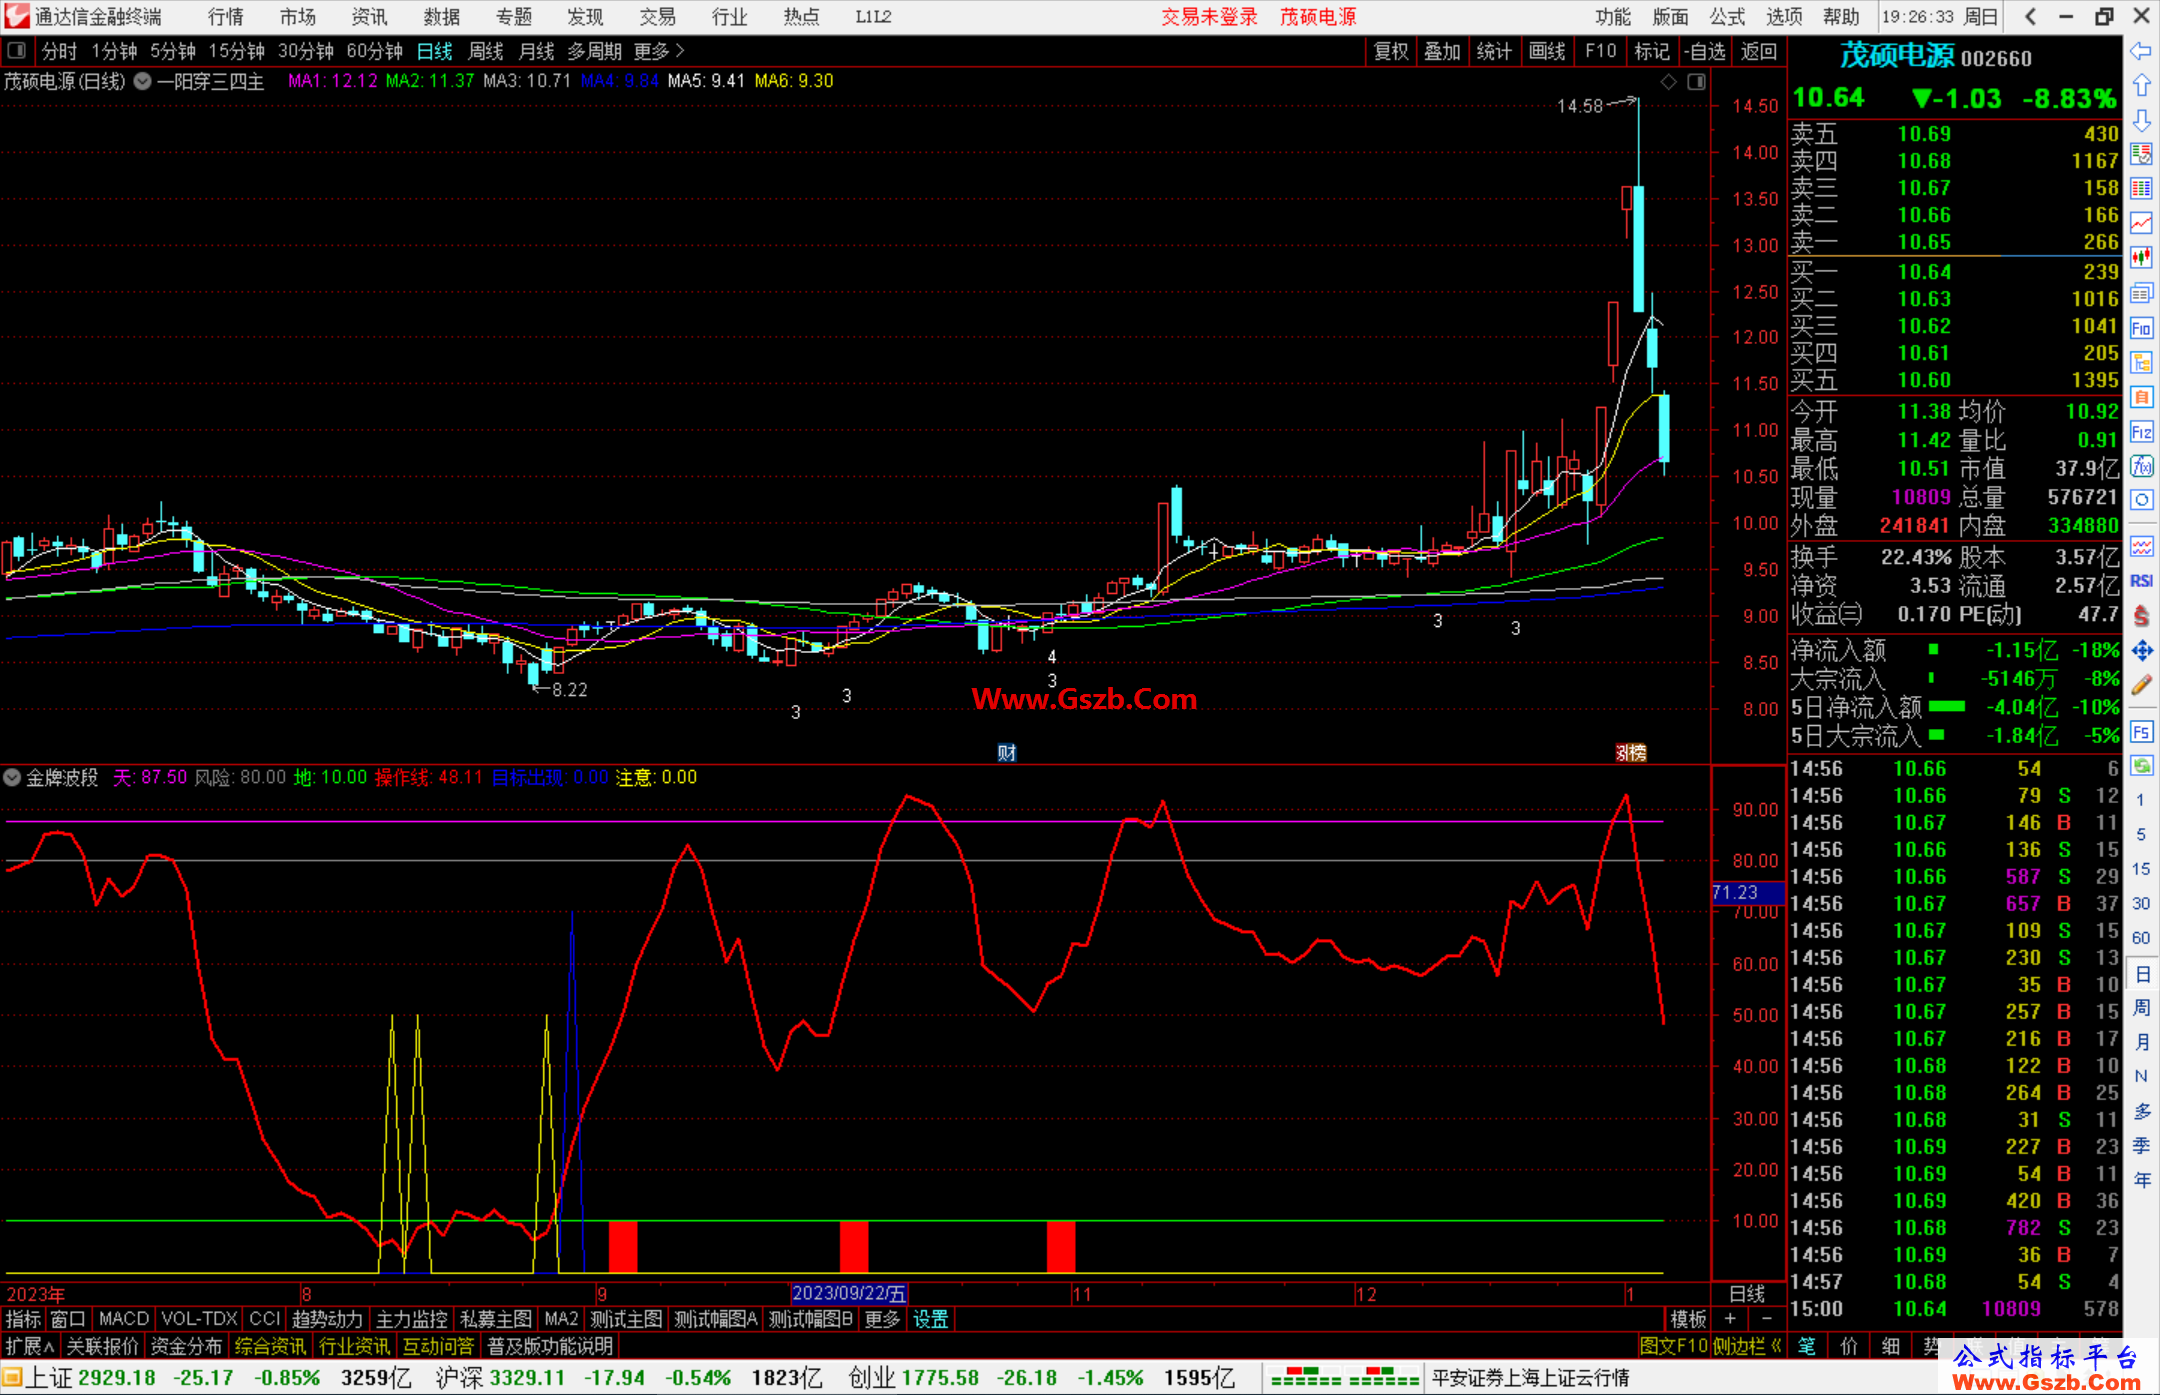This screenshot has height=1395, width=2160.
Task: Switch to the 细 tab below trade list
Action: 1890,1346
